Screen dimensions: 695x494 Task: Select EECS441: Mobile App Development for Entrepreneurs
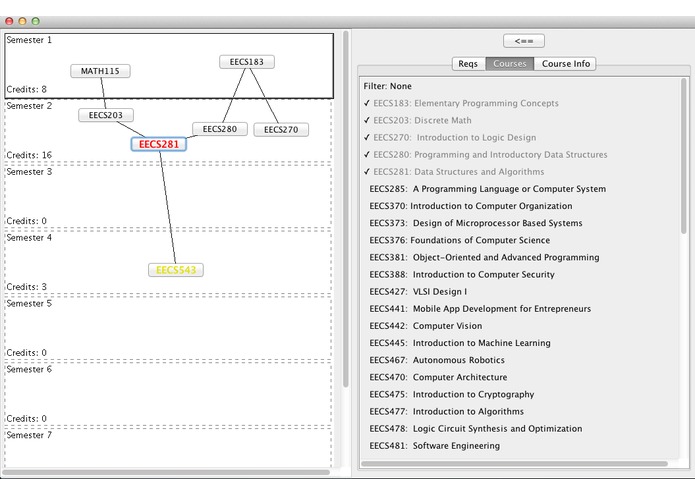480,309
